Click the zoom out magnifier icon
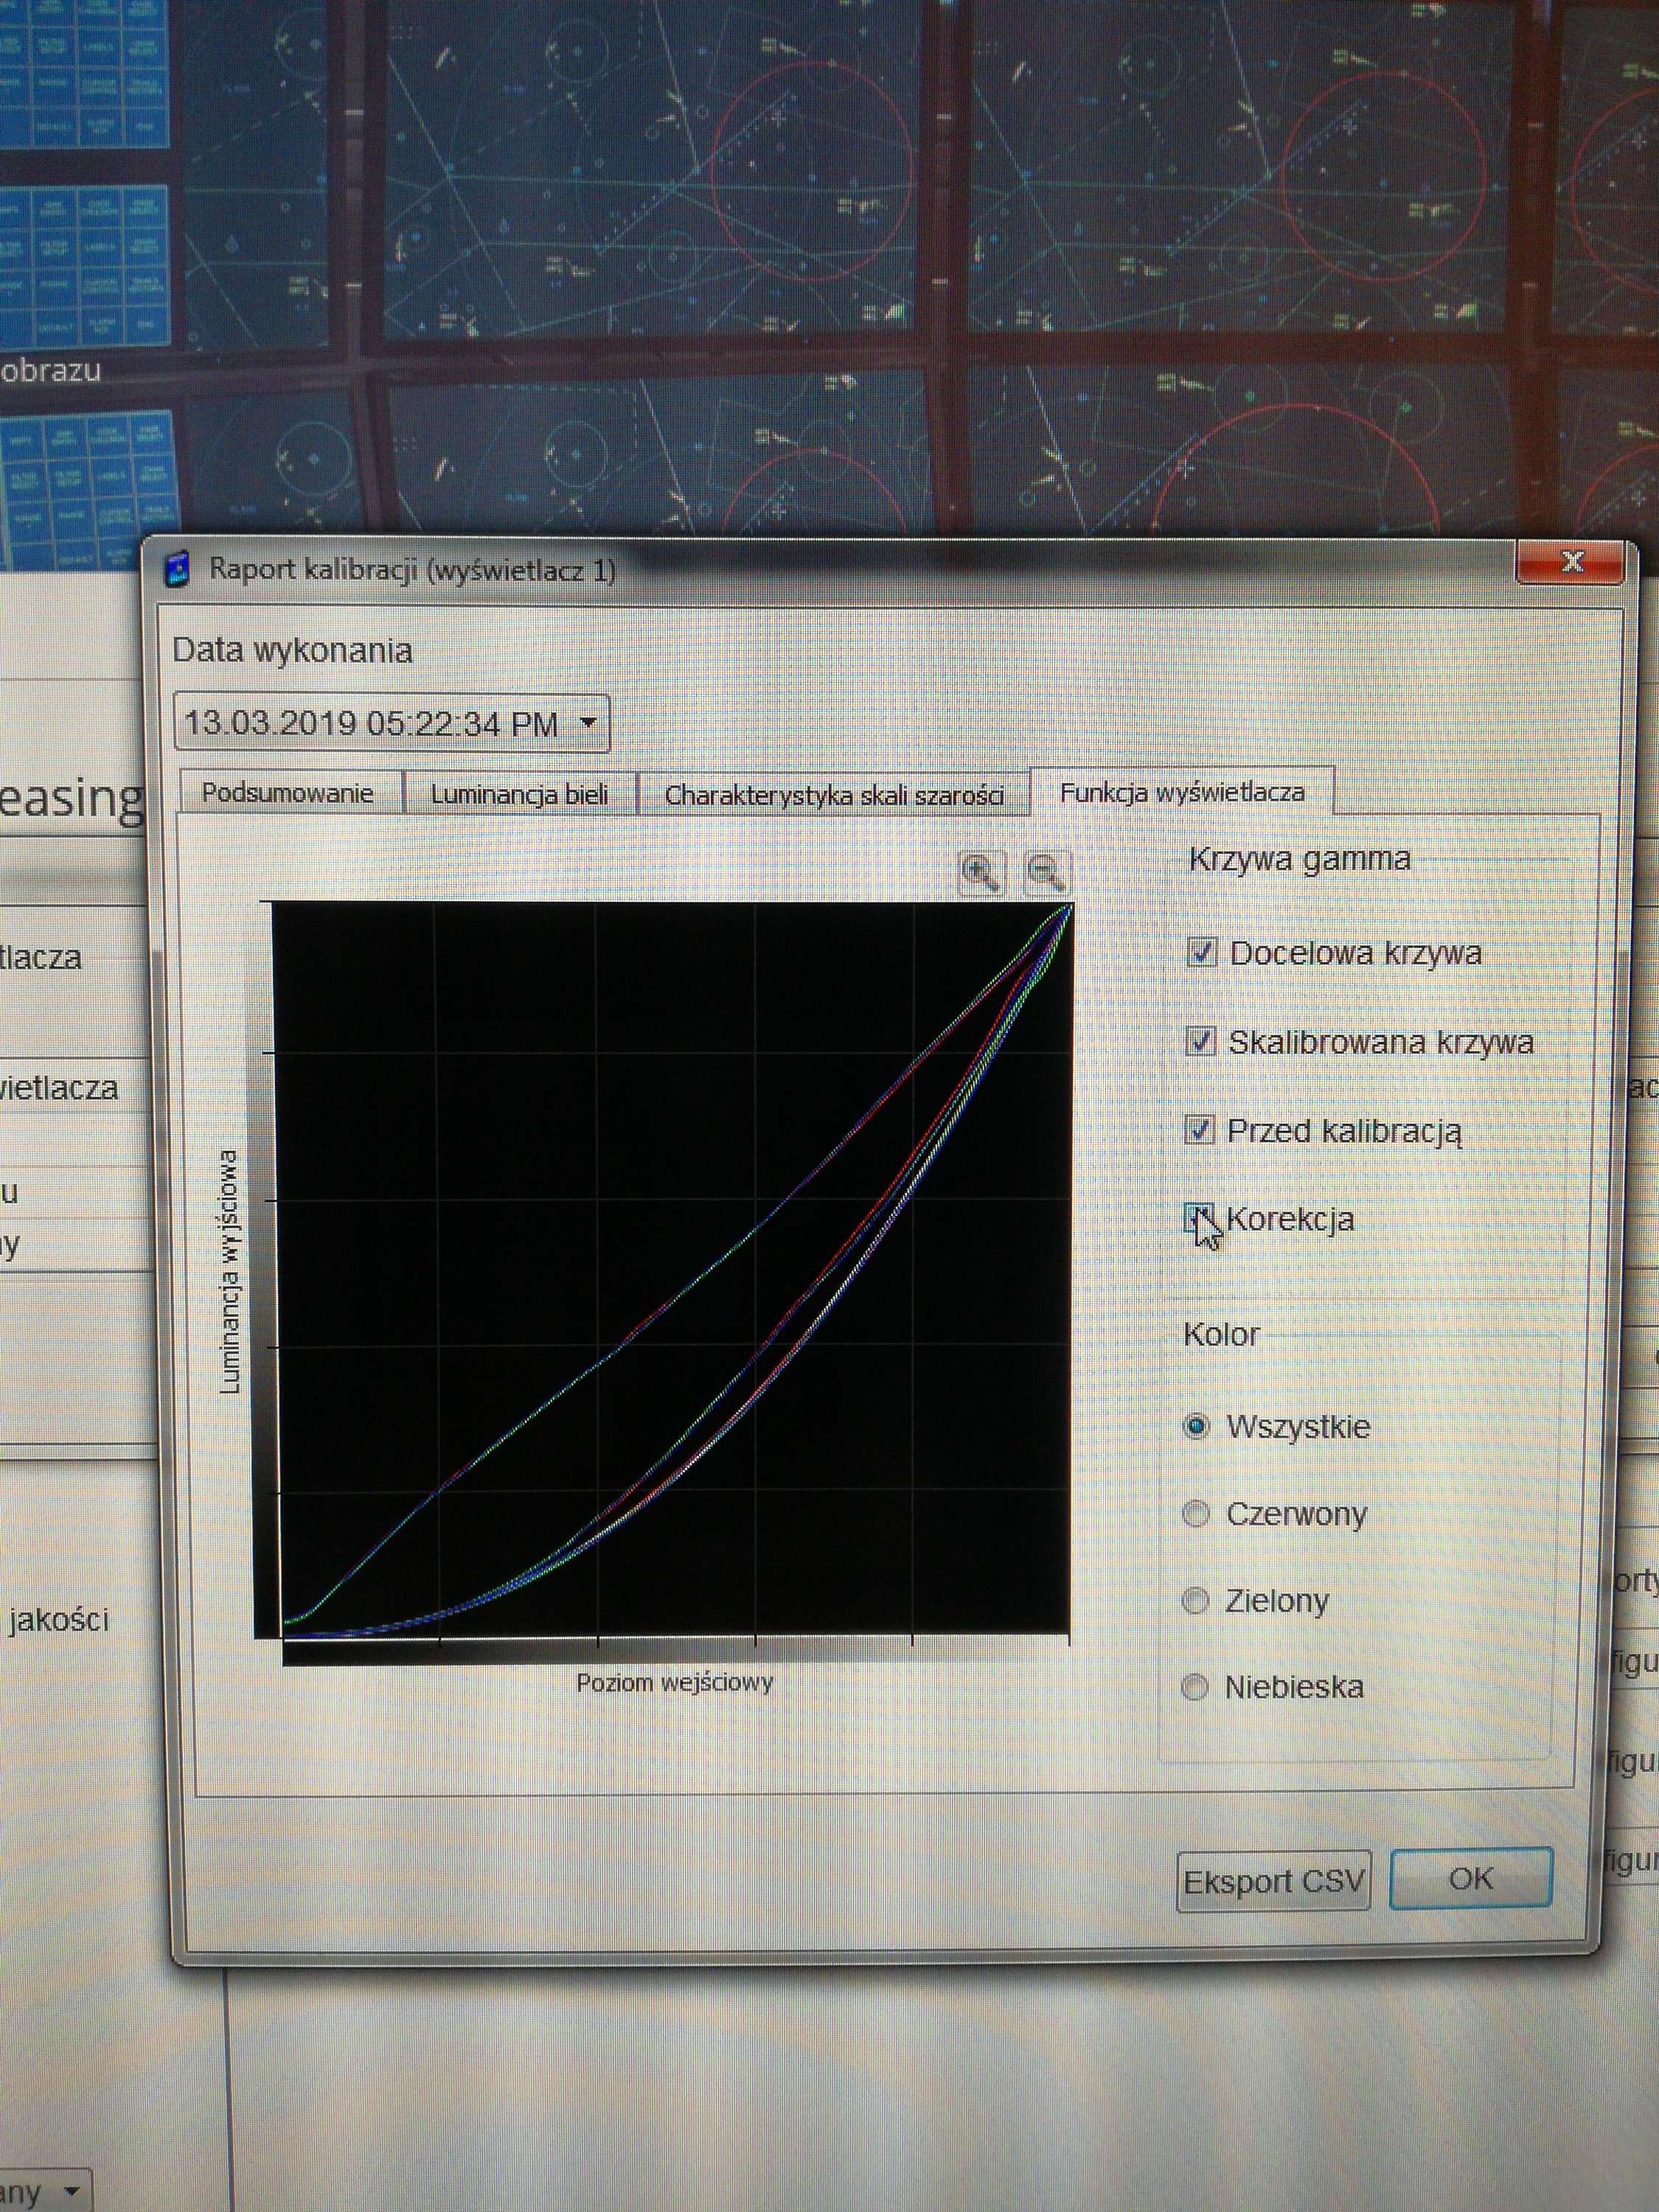 [1046, 872]
